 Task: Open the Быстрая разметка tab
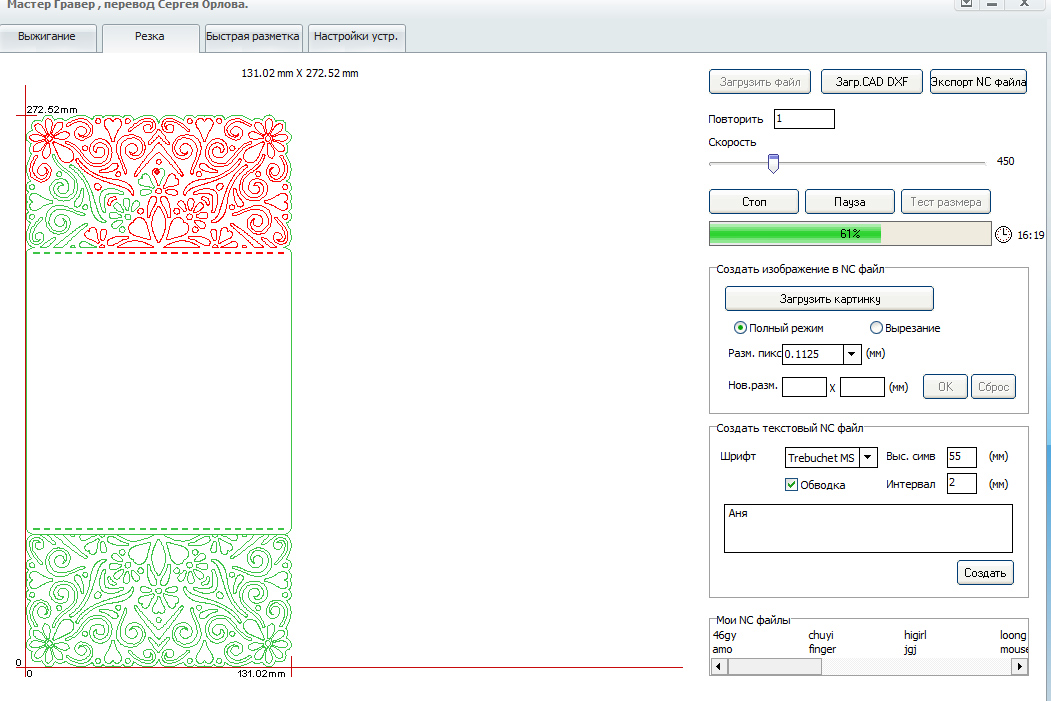pyautogui.click(x=252, y=37)
